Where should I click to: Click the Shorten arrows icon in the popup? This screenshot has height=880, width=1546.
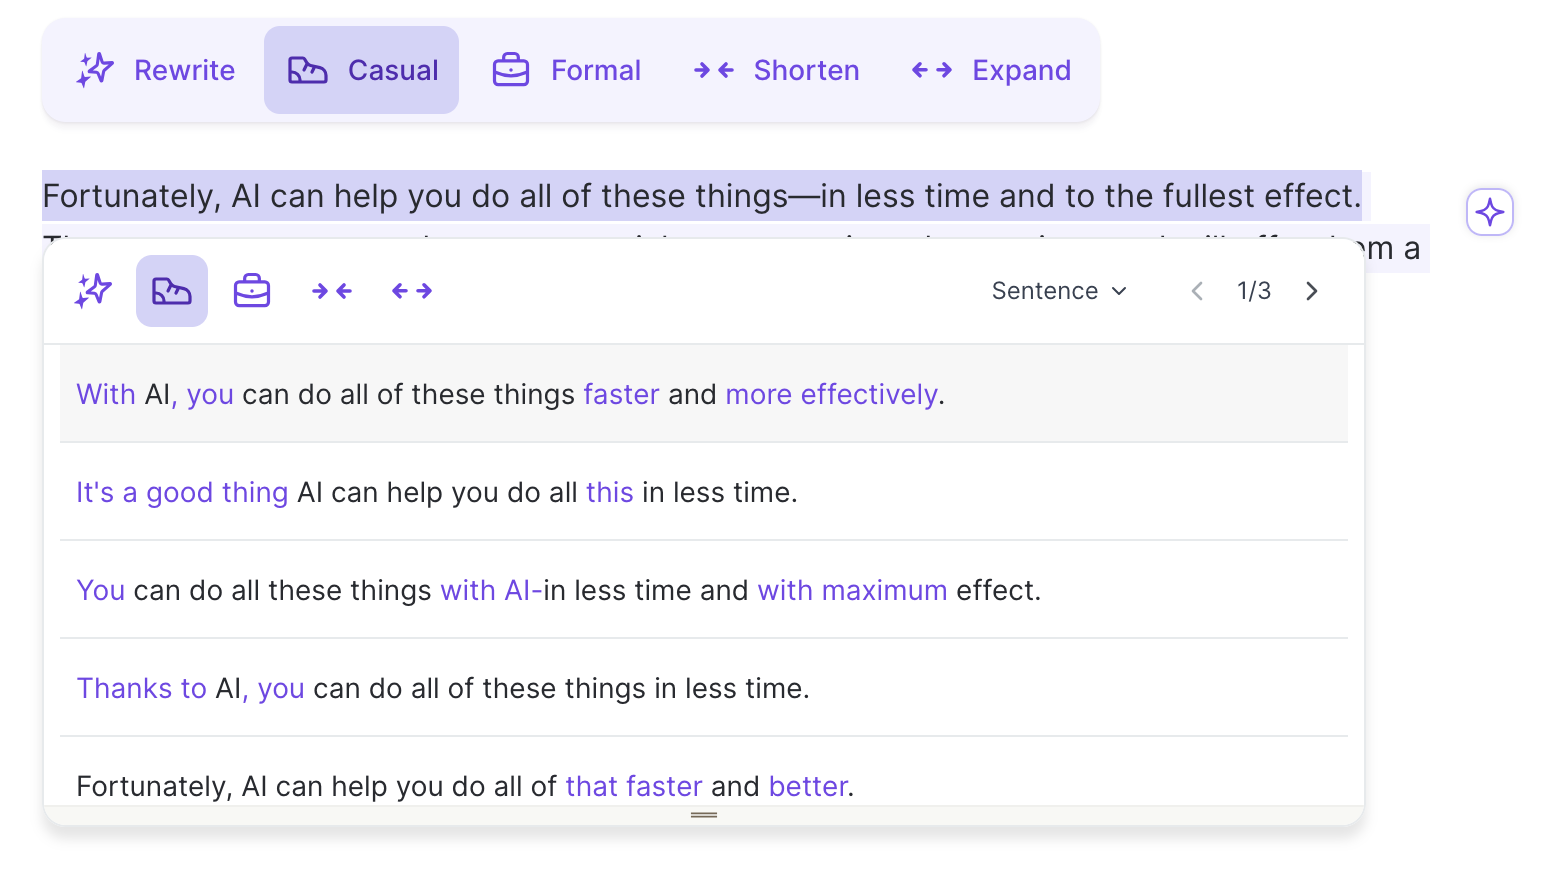coord(332,291)
